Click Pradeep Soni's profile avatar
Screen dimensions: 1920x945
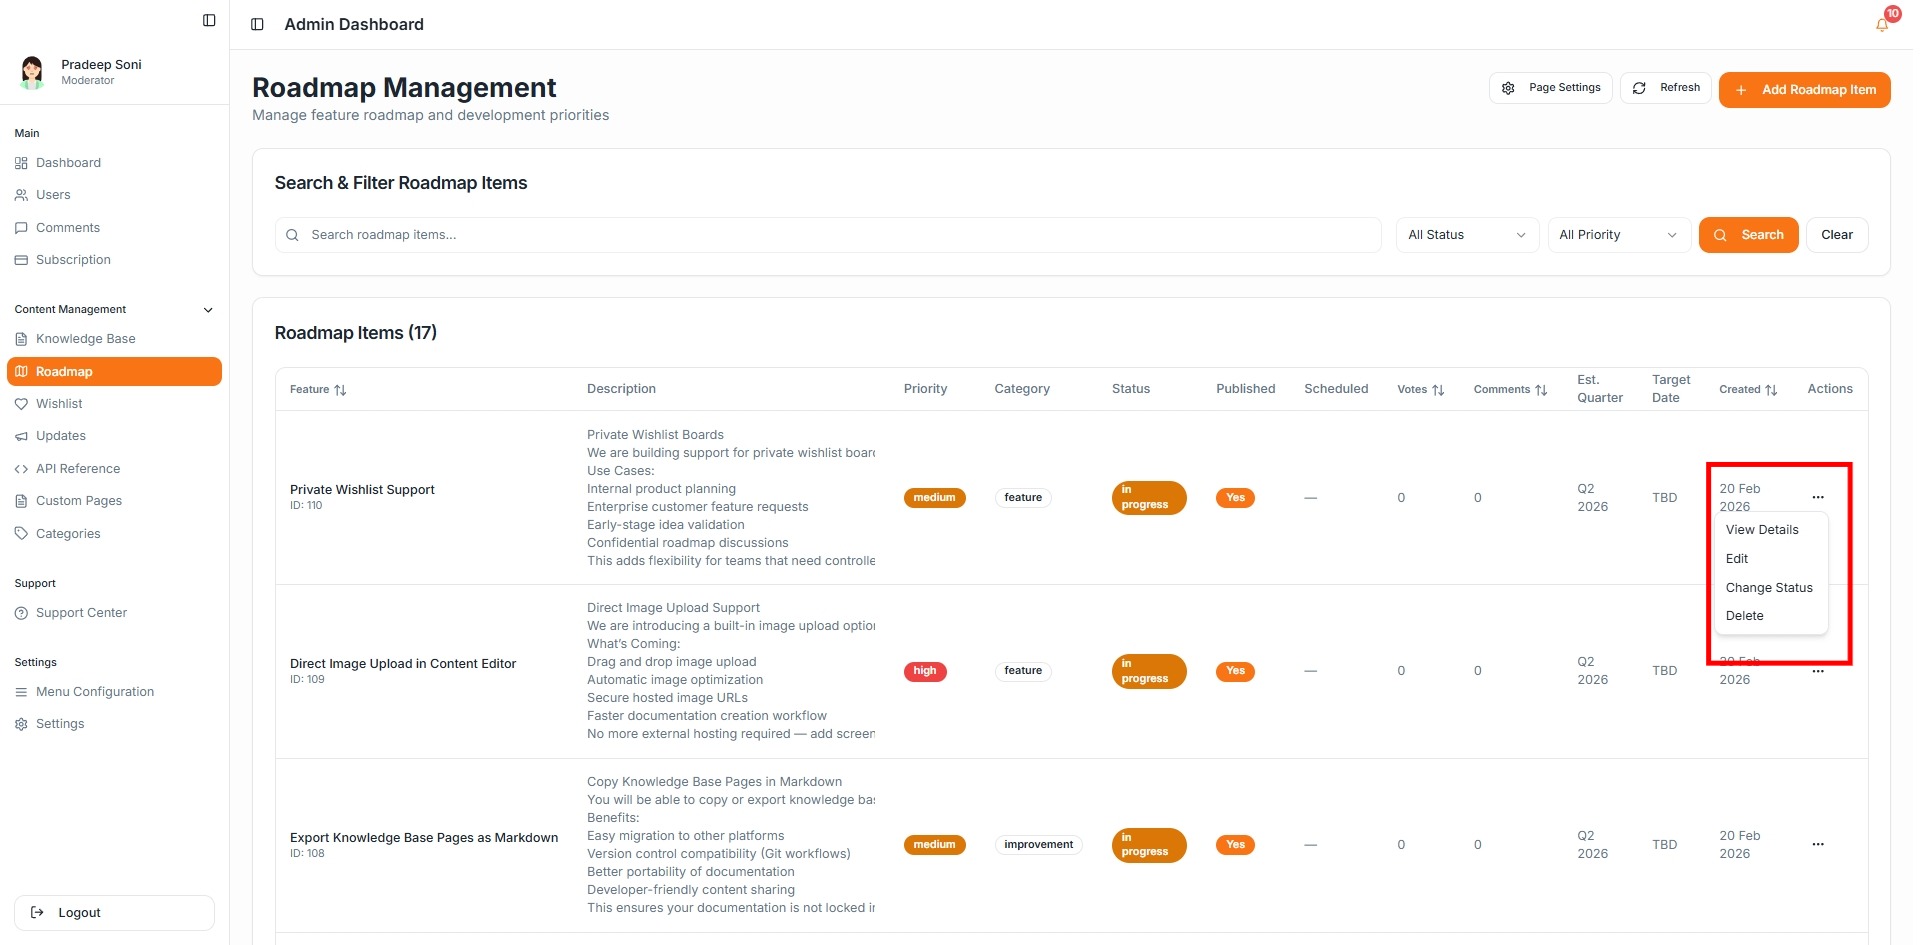click(32, 72)
